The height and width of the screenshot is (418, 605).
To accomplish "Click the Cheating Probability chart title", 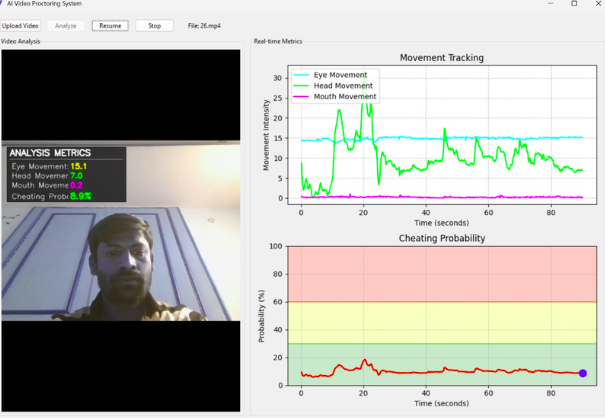I will pos(442,238).
